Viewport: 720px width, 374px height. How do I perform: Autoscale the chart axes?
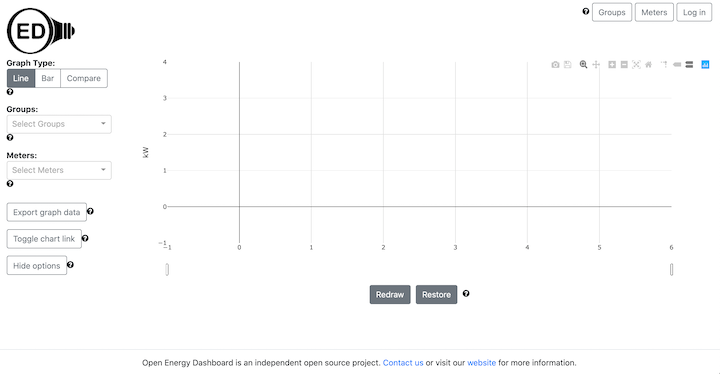(636, 65)
